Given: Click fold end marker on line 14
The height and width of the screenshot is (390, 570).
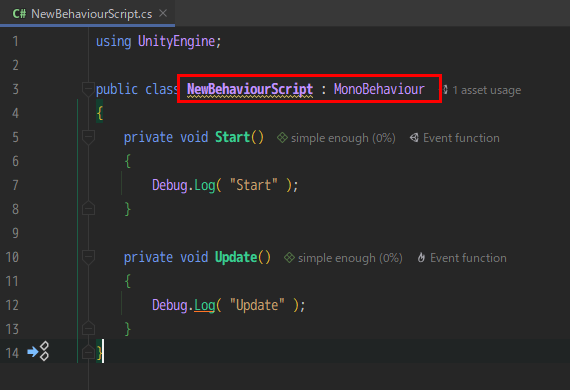Looking at the screenshot, I should [x=88, y=353].
